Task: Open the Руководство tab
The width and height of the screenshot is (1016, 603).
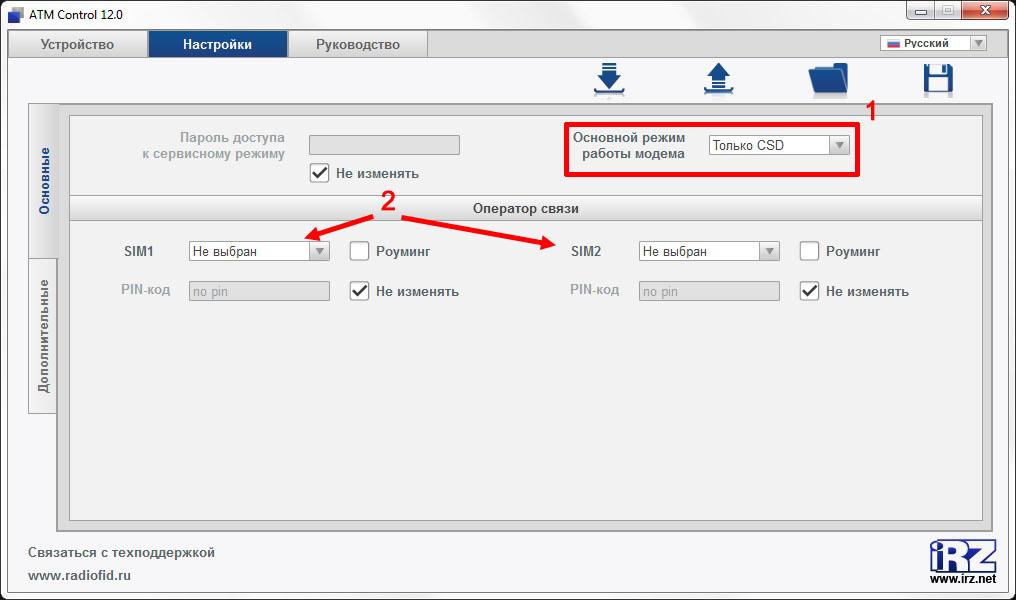Action: tap(357, 44)
